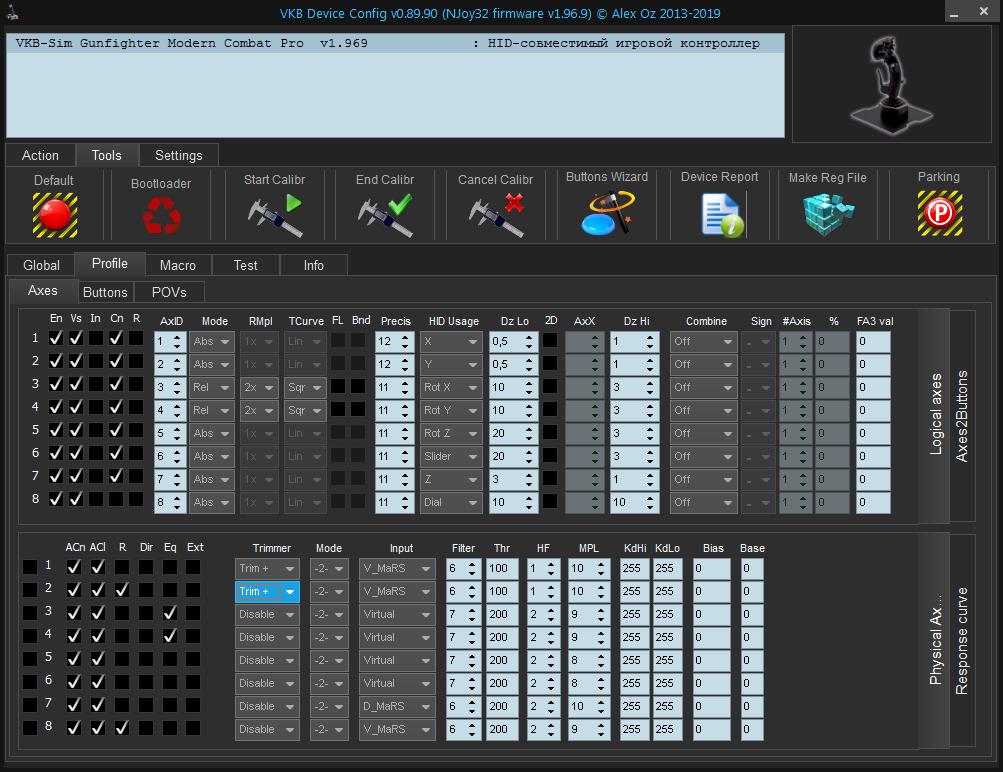Toggle R checkbox for physical axis 8

pos(122,729)
